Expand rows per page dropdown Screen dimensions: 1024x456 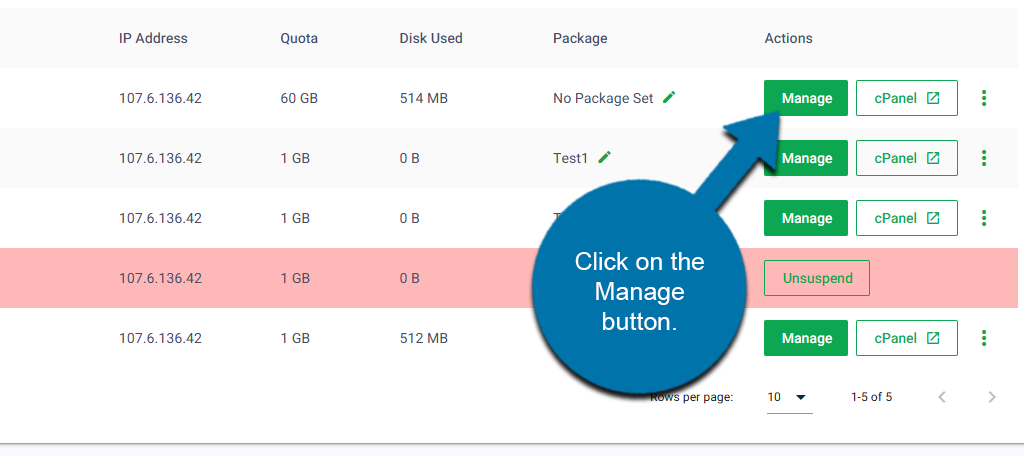(x=788, y=397)
